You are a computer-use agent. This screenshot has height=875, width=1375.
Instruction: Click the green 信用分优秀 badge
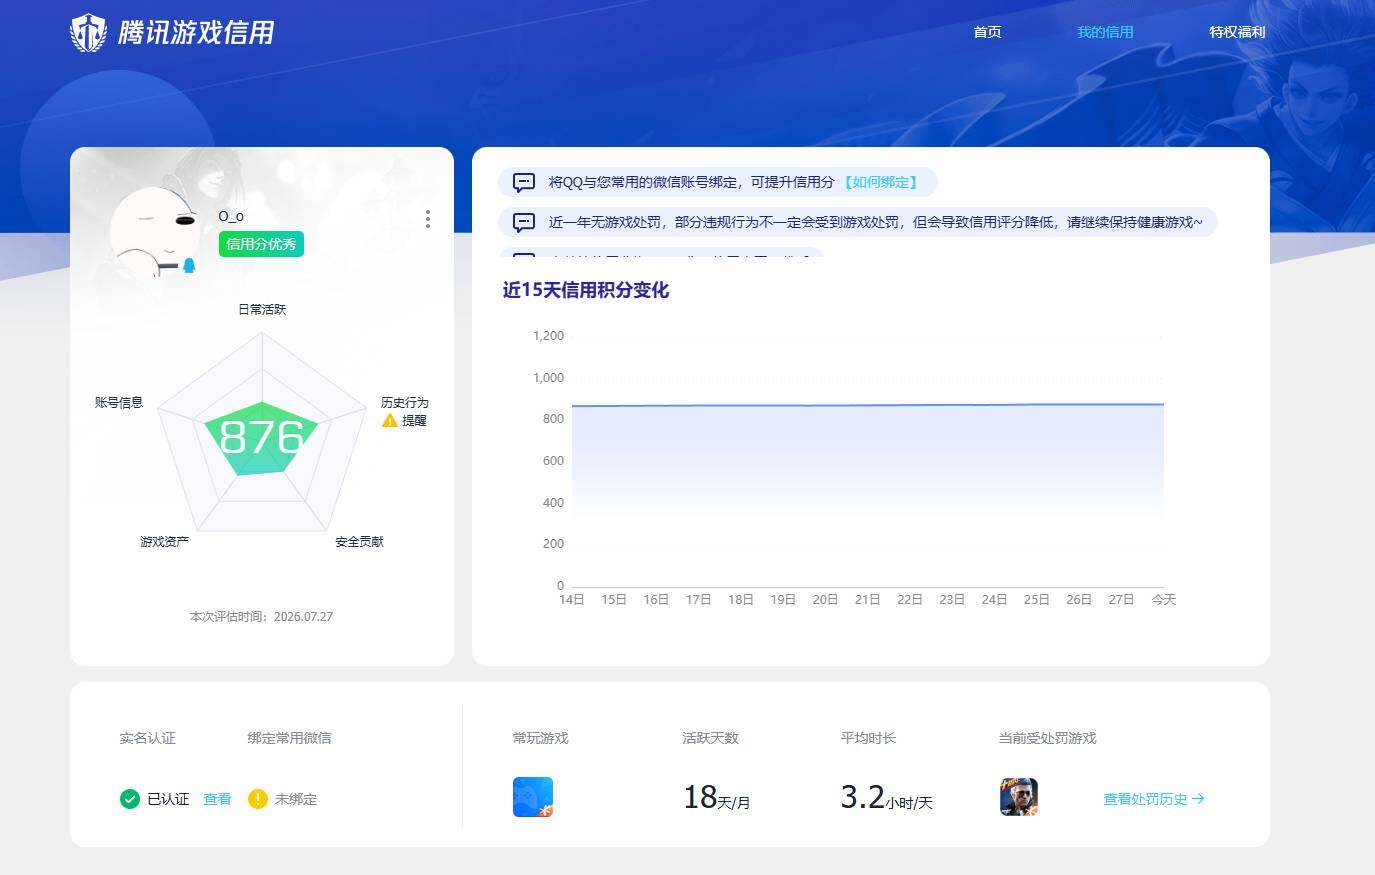tap(261, 244)
